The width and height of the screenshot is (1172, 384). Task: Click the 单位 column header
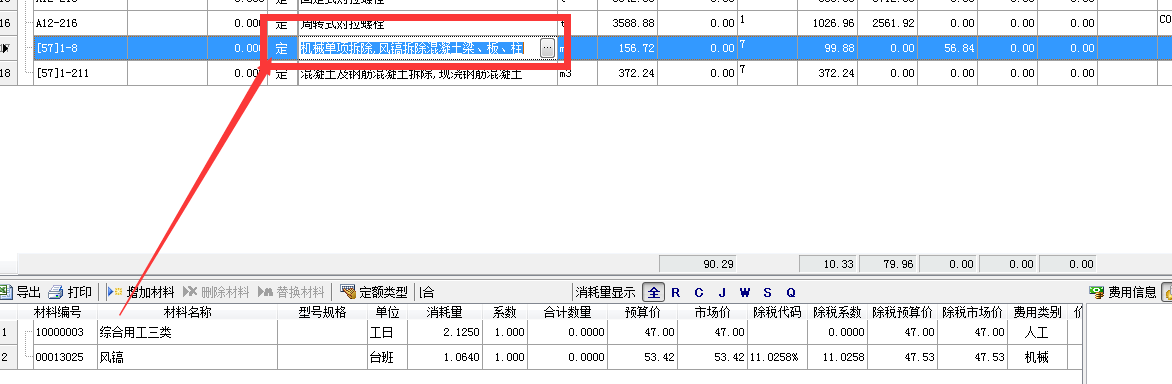click(387, 312)
